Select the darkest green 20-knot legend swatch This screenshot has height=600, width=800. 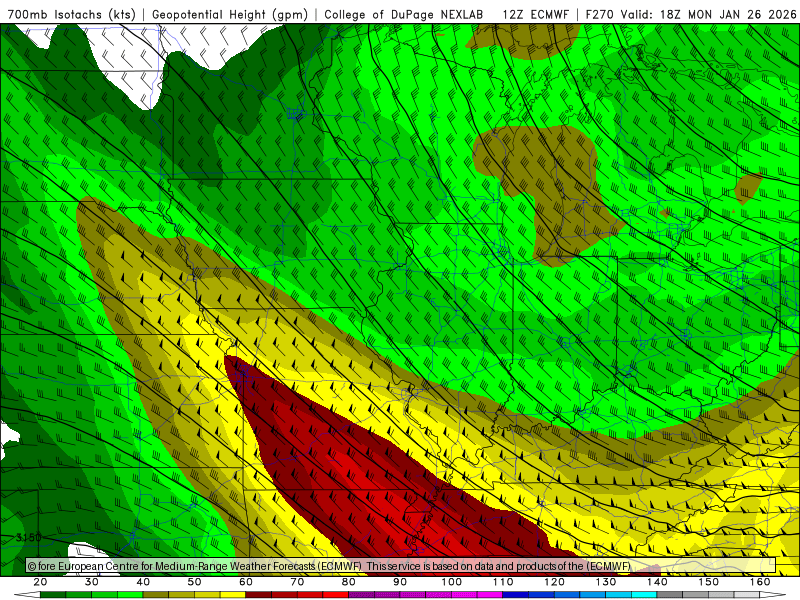click(53, 595)
